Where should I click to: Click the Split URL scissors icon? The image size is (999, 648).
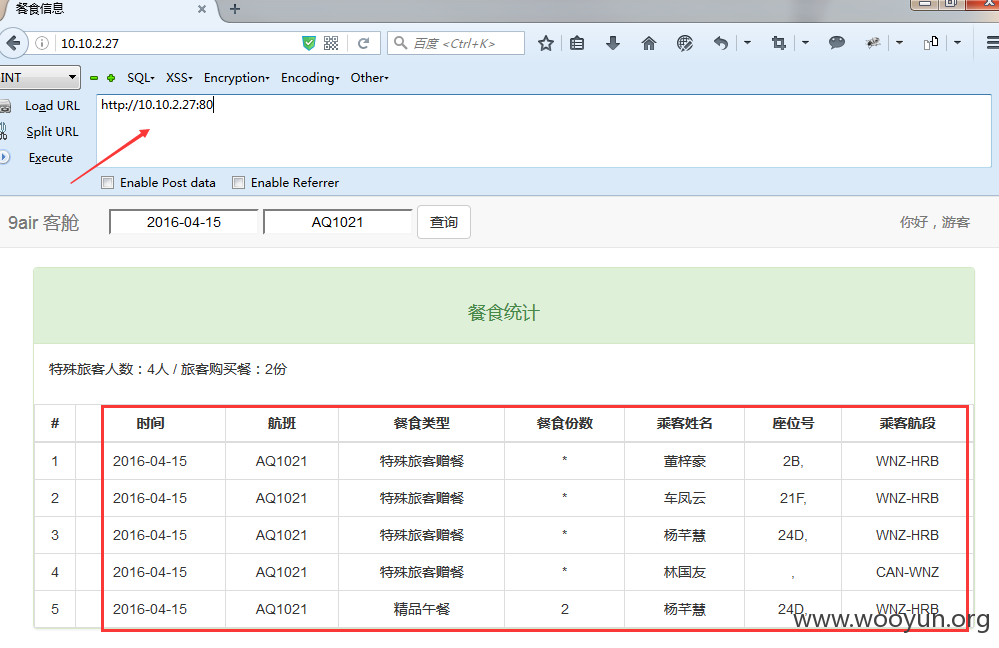coord(4,131)
